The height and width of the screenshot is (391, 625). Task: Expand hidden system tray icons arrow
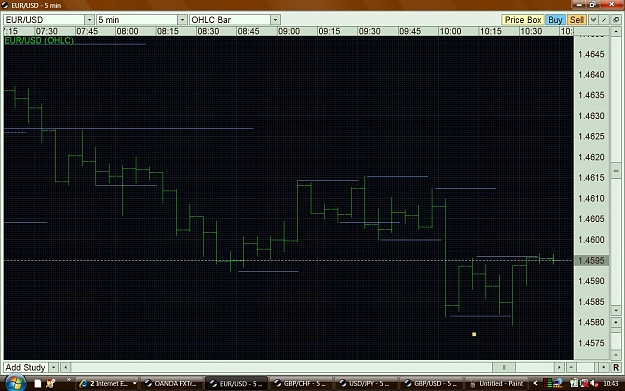(535, 383)
